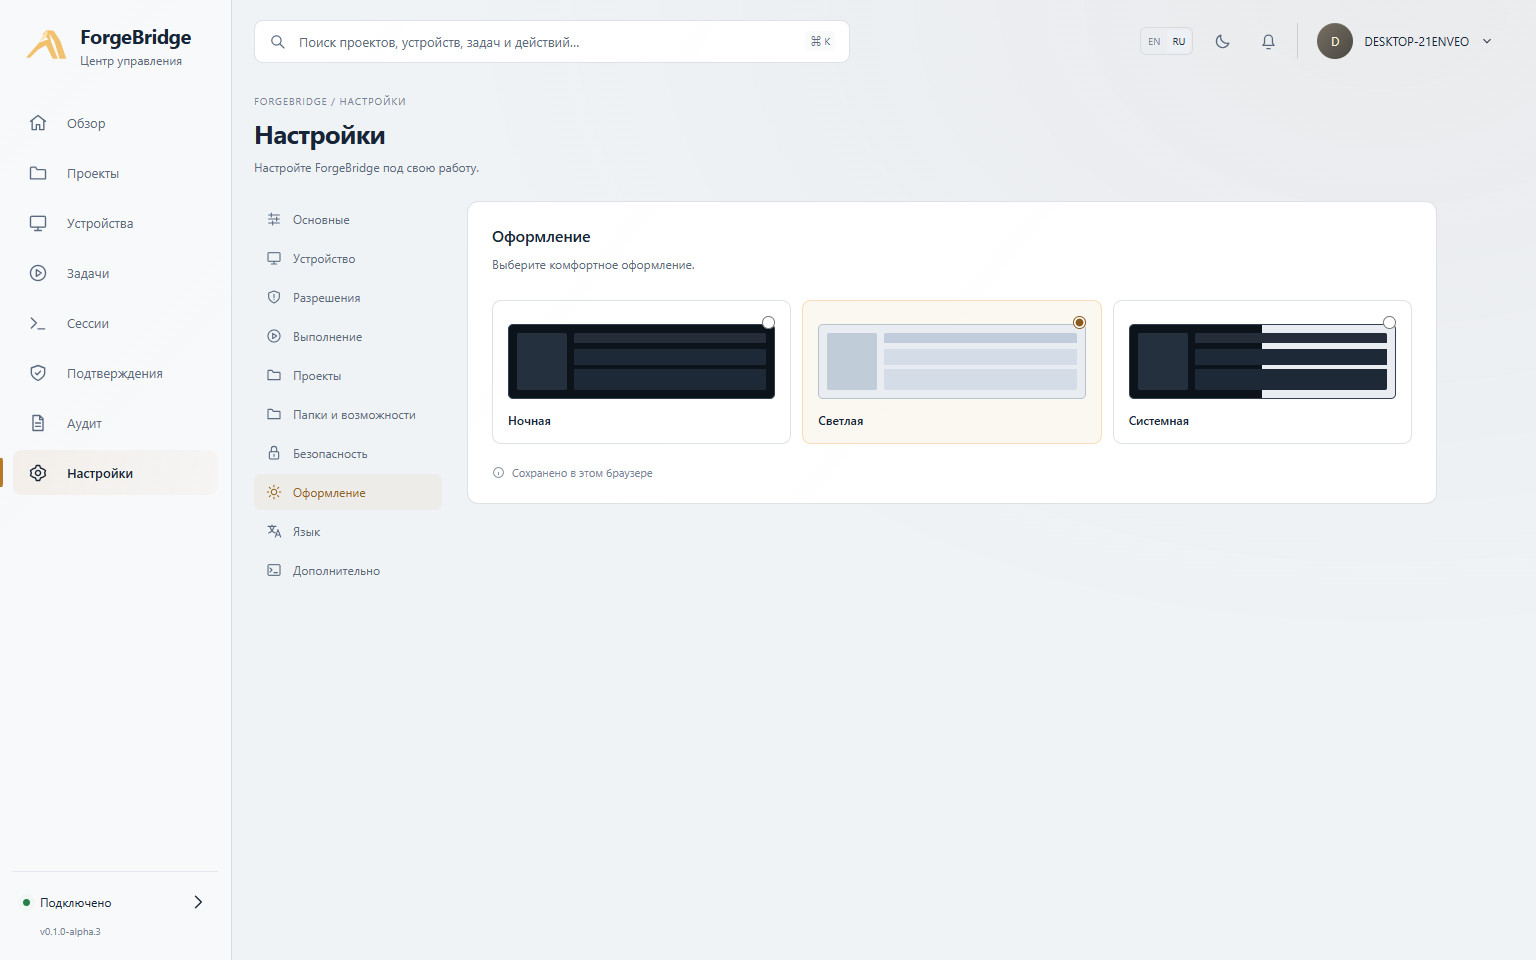The image size is (1536, 960).
Task: Open the Основные settings tab
Action: coord(348,219)
